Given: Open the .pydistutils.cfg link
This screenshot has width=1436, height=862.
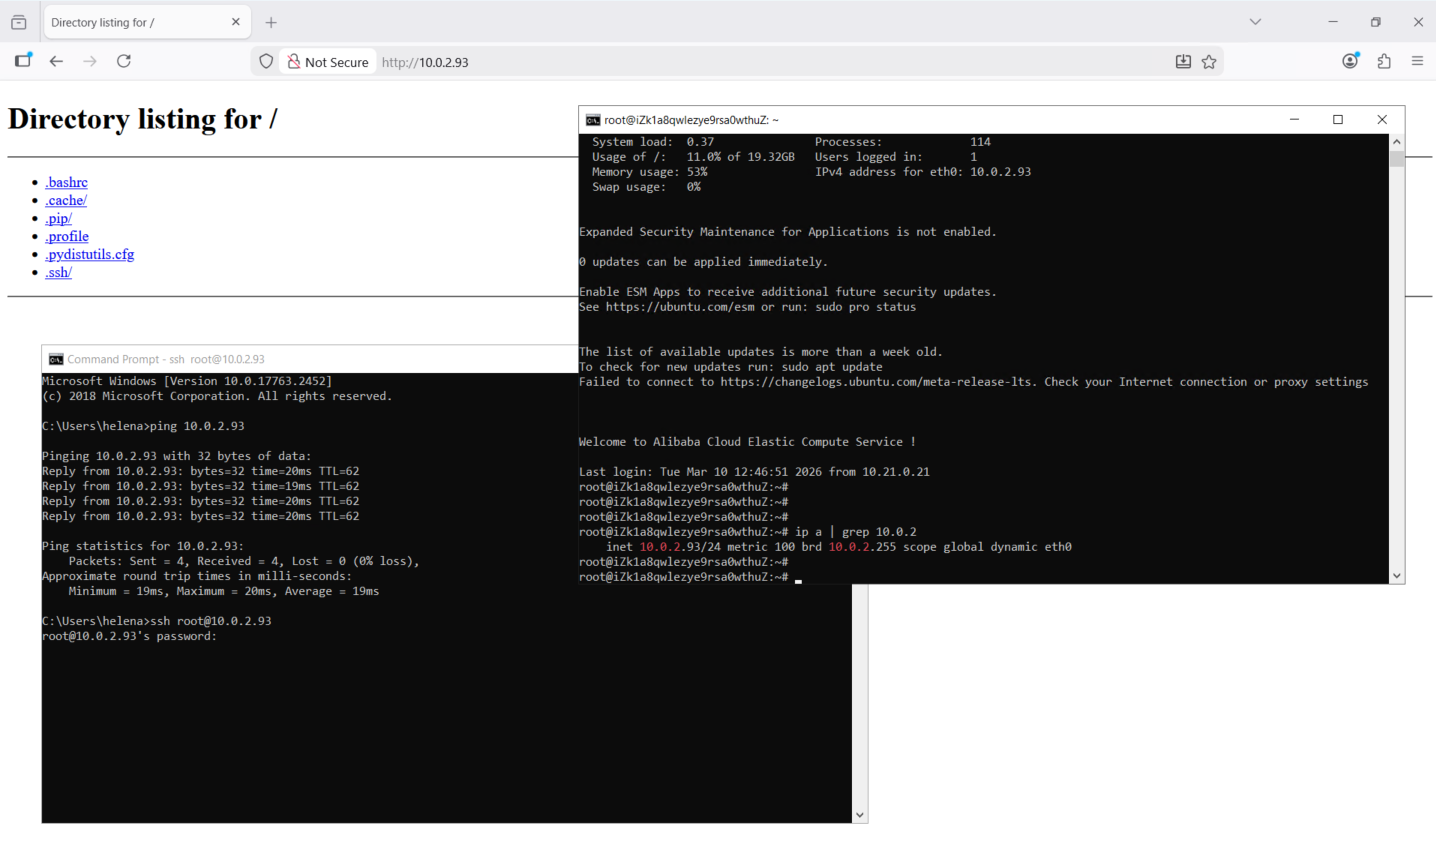Looking at the screenshot, I should click(89, 254).
